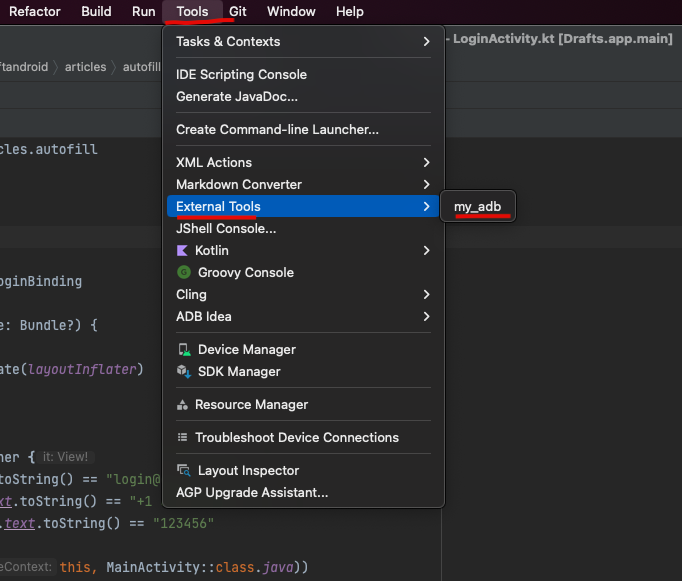Screen dimensions: 682x581
Task: Select my_adb external tool
Action: coord(478,207)
